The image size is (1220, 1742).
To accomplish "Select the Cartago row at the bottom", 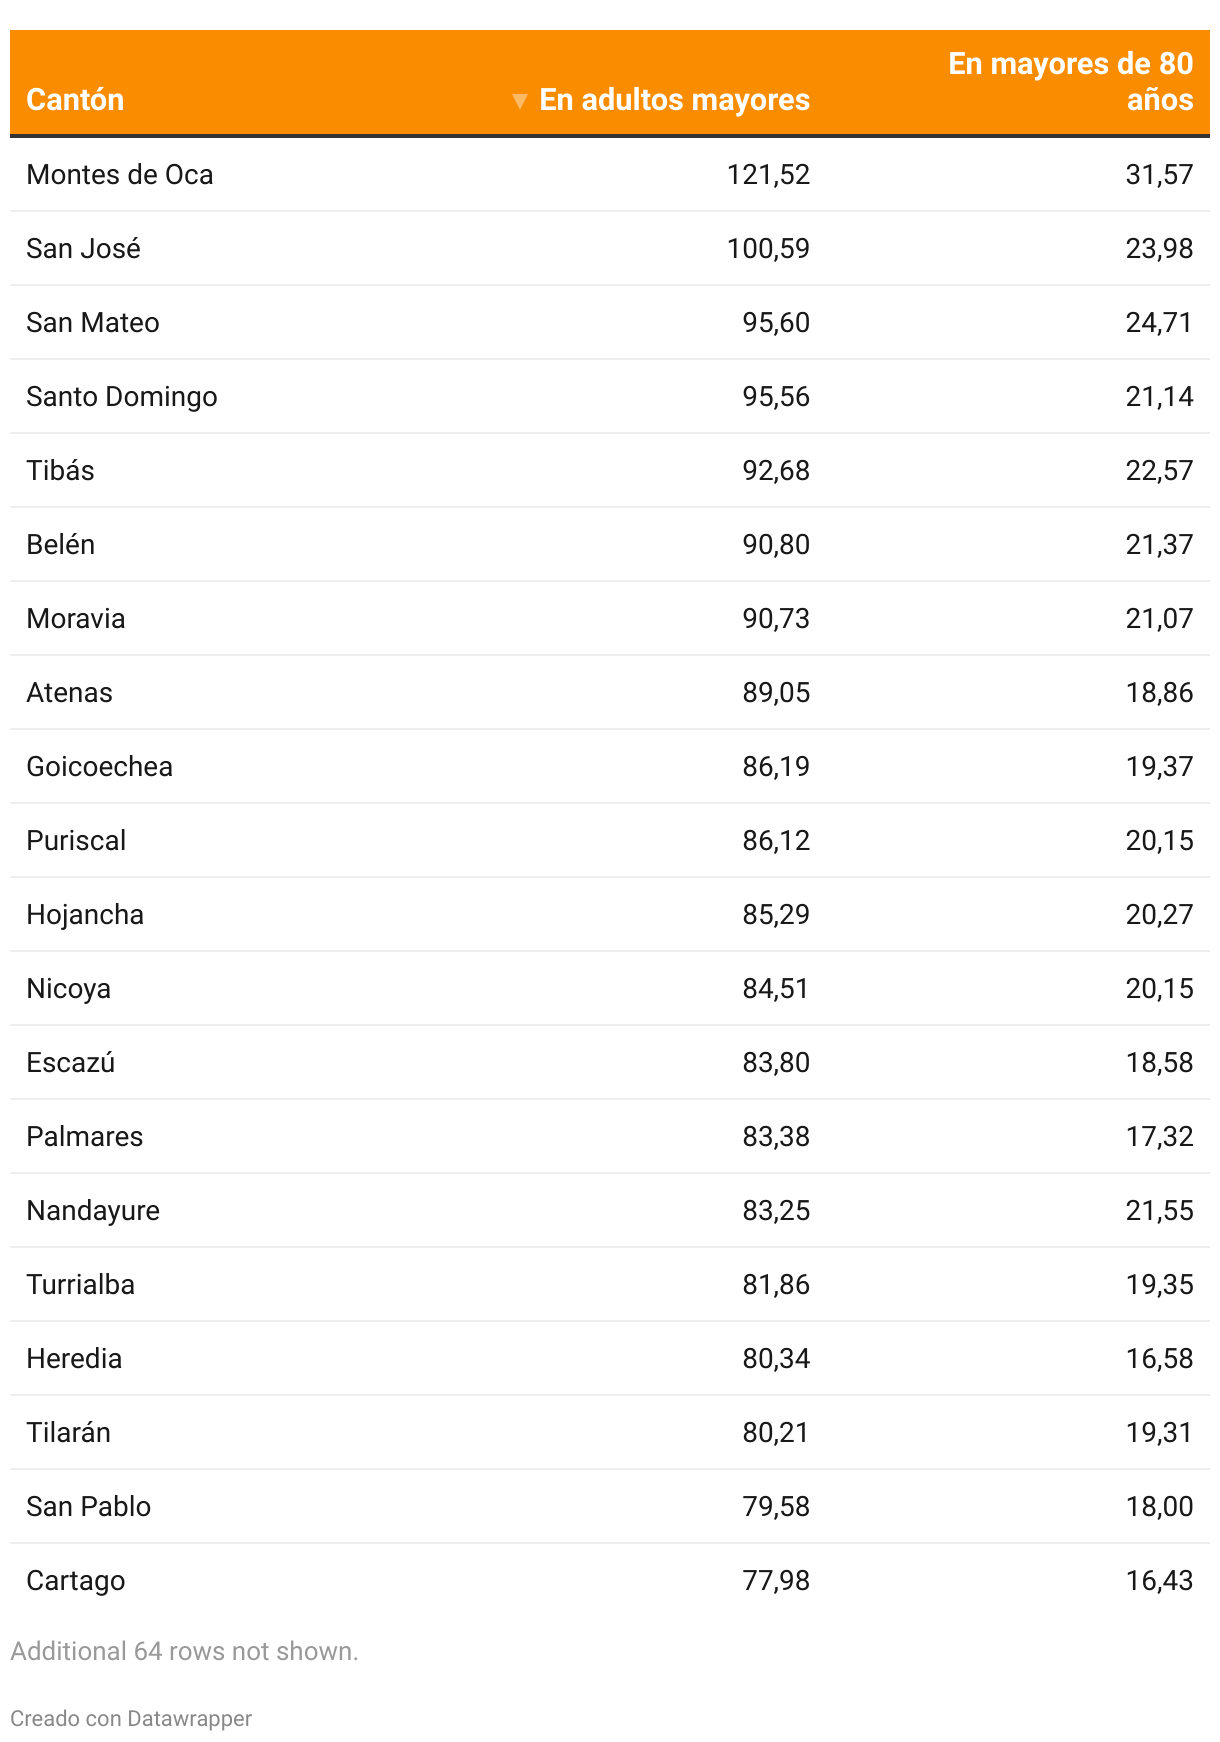I will [x=75, y=1581].
